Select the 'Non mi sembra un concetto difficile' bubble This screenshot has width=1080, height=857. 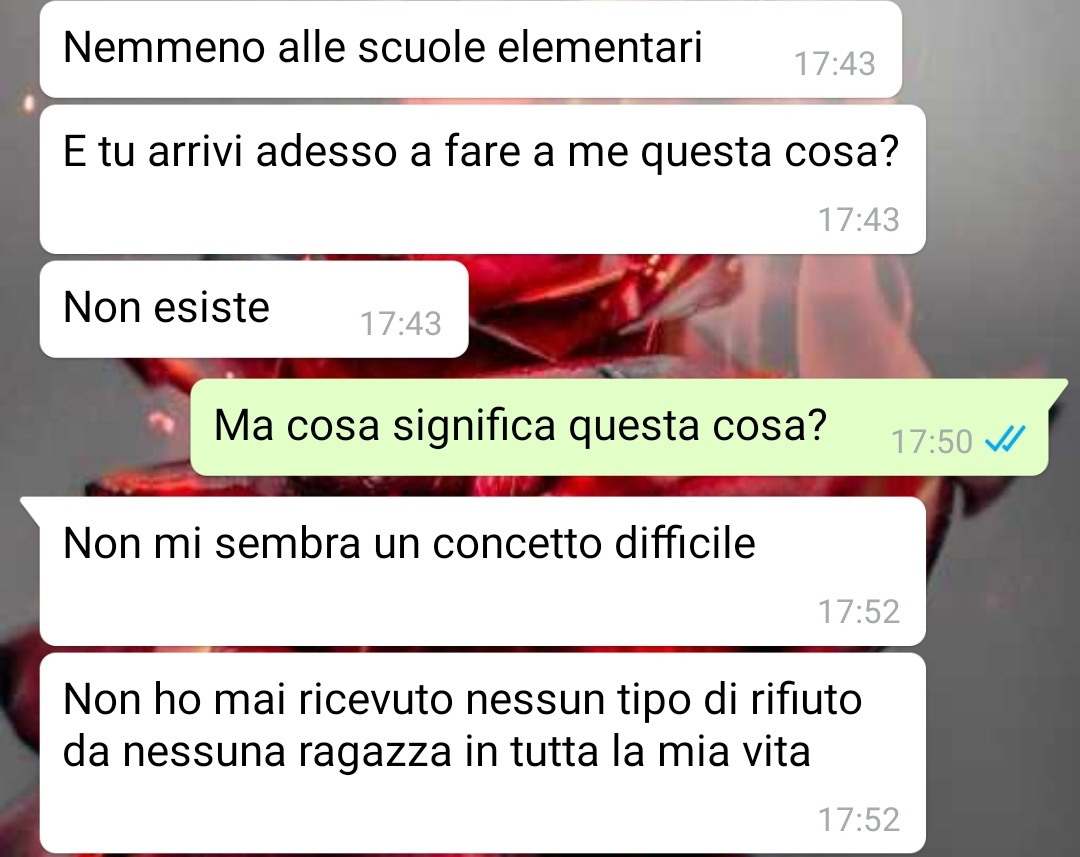pyautogui.click(x=482, y=571)
